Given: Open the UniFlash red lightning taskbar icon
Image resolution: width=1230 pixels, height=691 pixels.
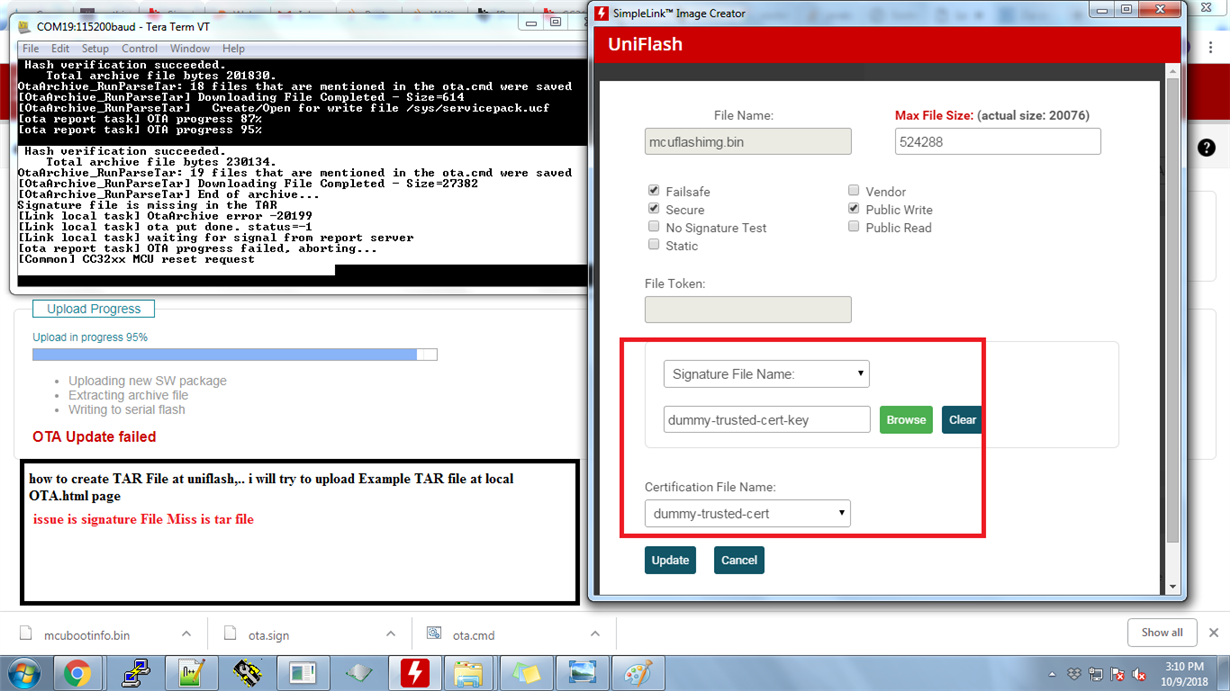Looking at the screenshot, I should (x=414, y=674).
